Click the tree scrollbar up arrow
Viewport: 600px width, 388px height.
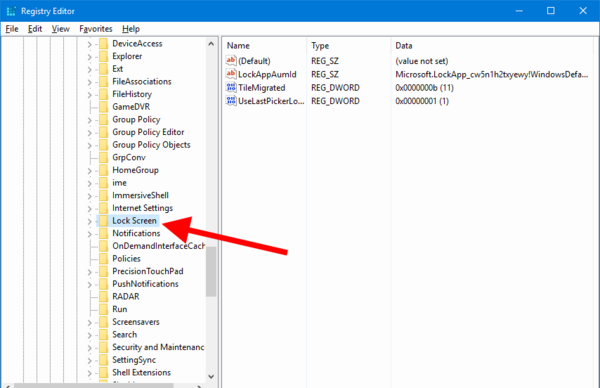tap(211, 44)
